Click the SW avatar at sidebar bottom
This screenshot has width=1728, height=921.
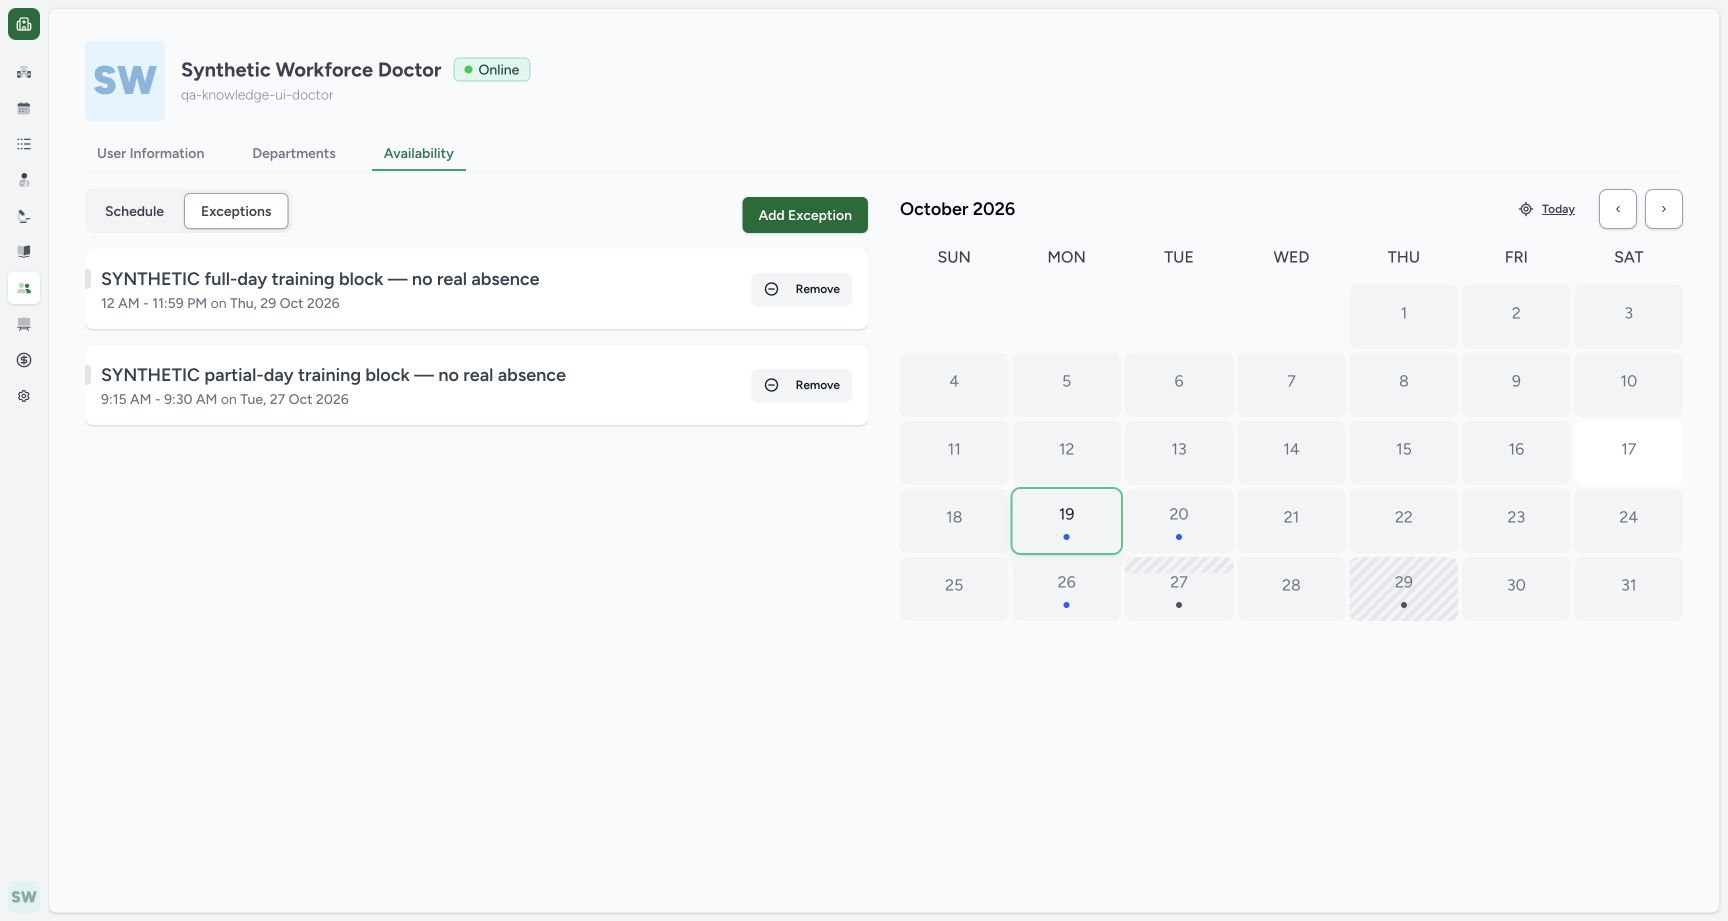[x=24, y=897]
